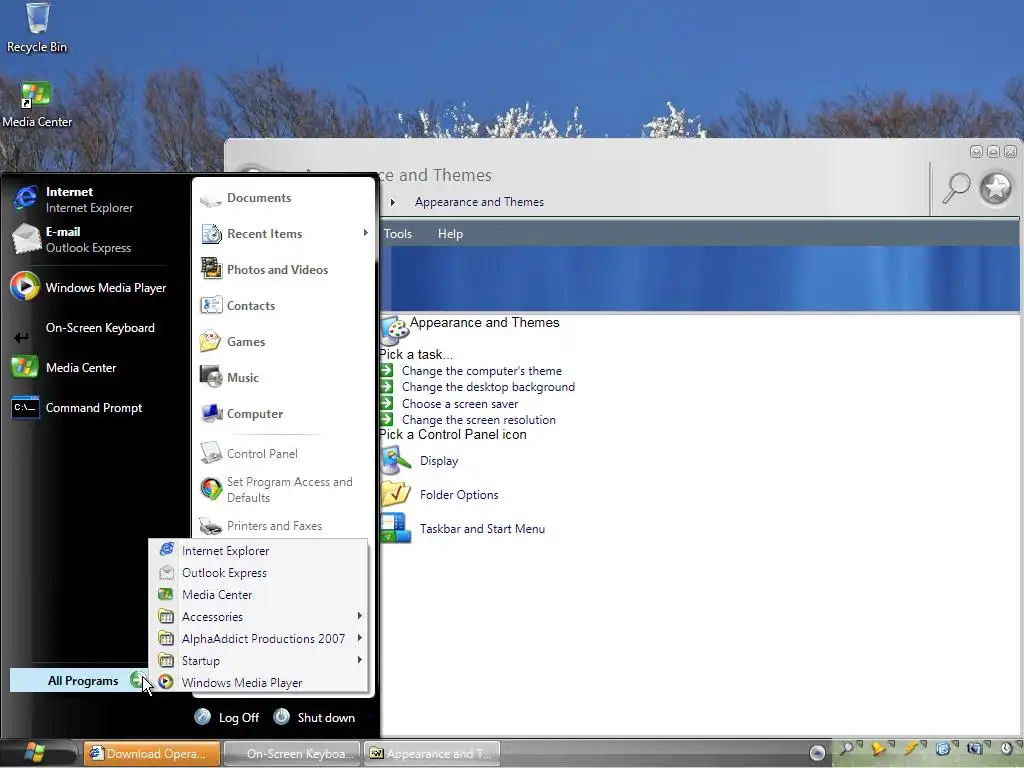Open the Folder Options control panel icon
The width and height of the screenshot is (1024, 768).
(x=440, y=495)
